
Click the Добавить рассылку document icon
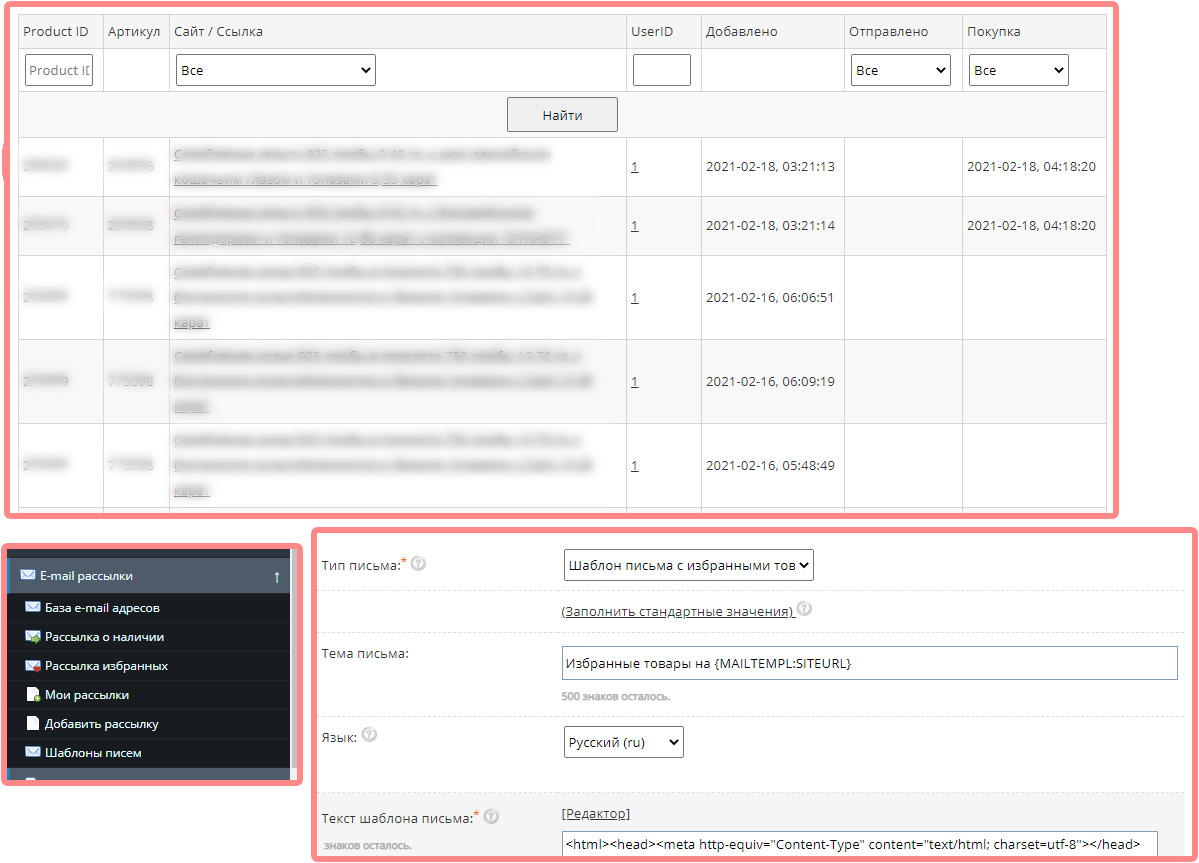[33, 723]
